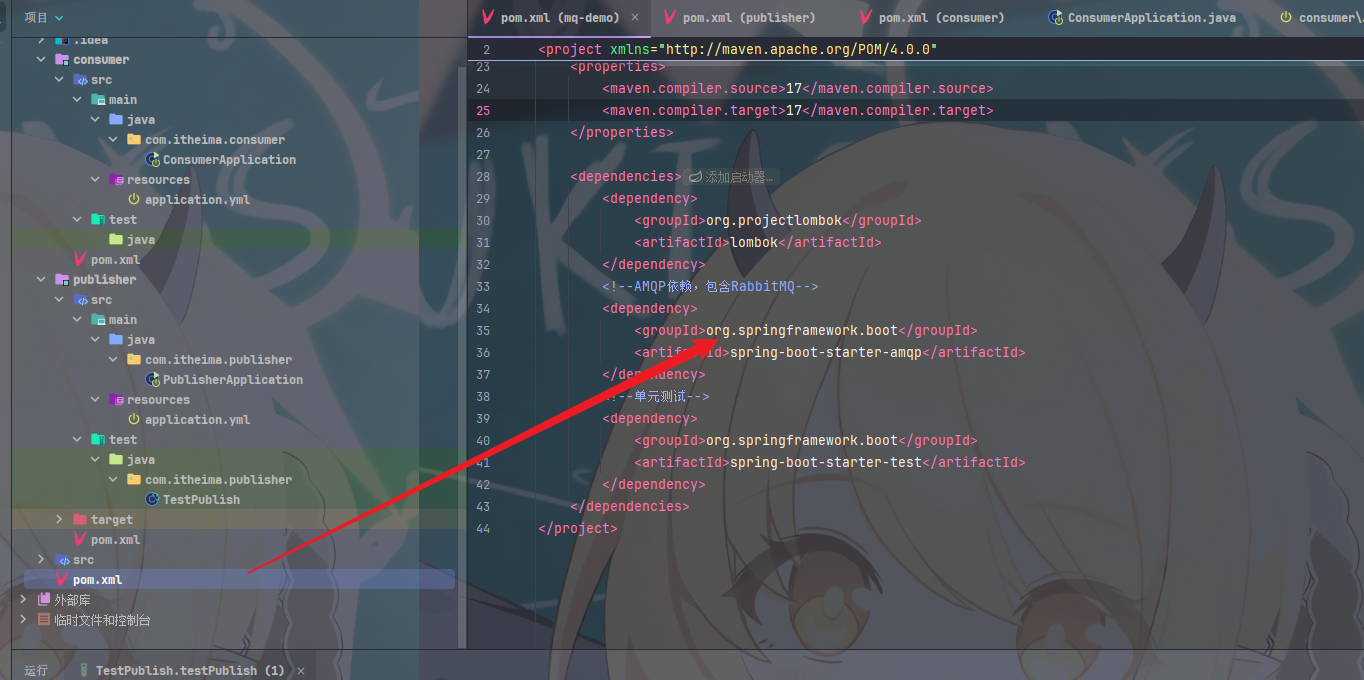Viewport: 1364px width, 680px height.
Task: Click the spring-boot-starter-amqp artifactId text
Action: (825, 353)
